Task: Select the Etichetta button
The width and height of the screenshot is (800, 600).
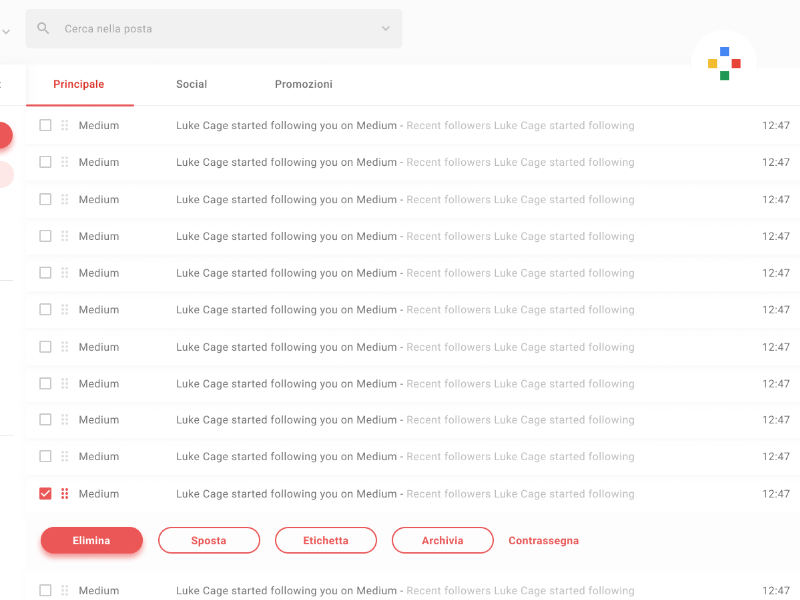Action: pyautogui.click(x=326, y=540)
